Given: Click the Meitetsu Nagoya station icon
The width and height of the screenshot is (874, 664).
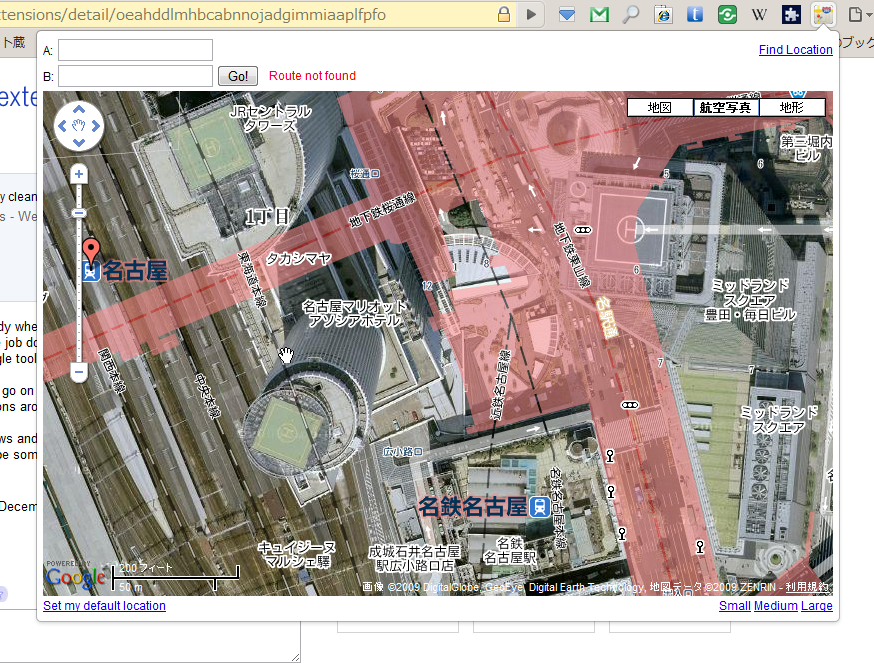Looking at the screenshot, I should (540, 507).
